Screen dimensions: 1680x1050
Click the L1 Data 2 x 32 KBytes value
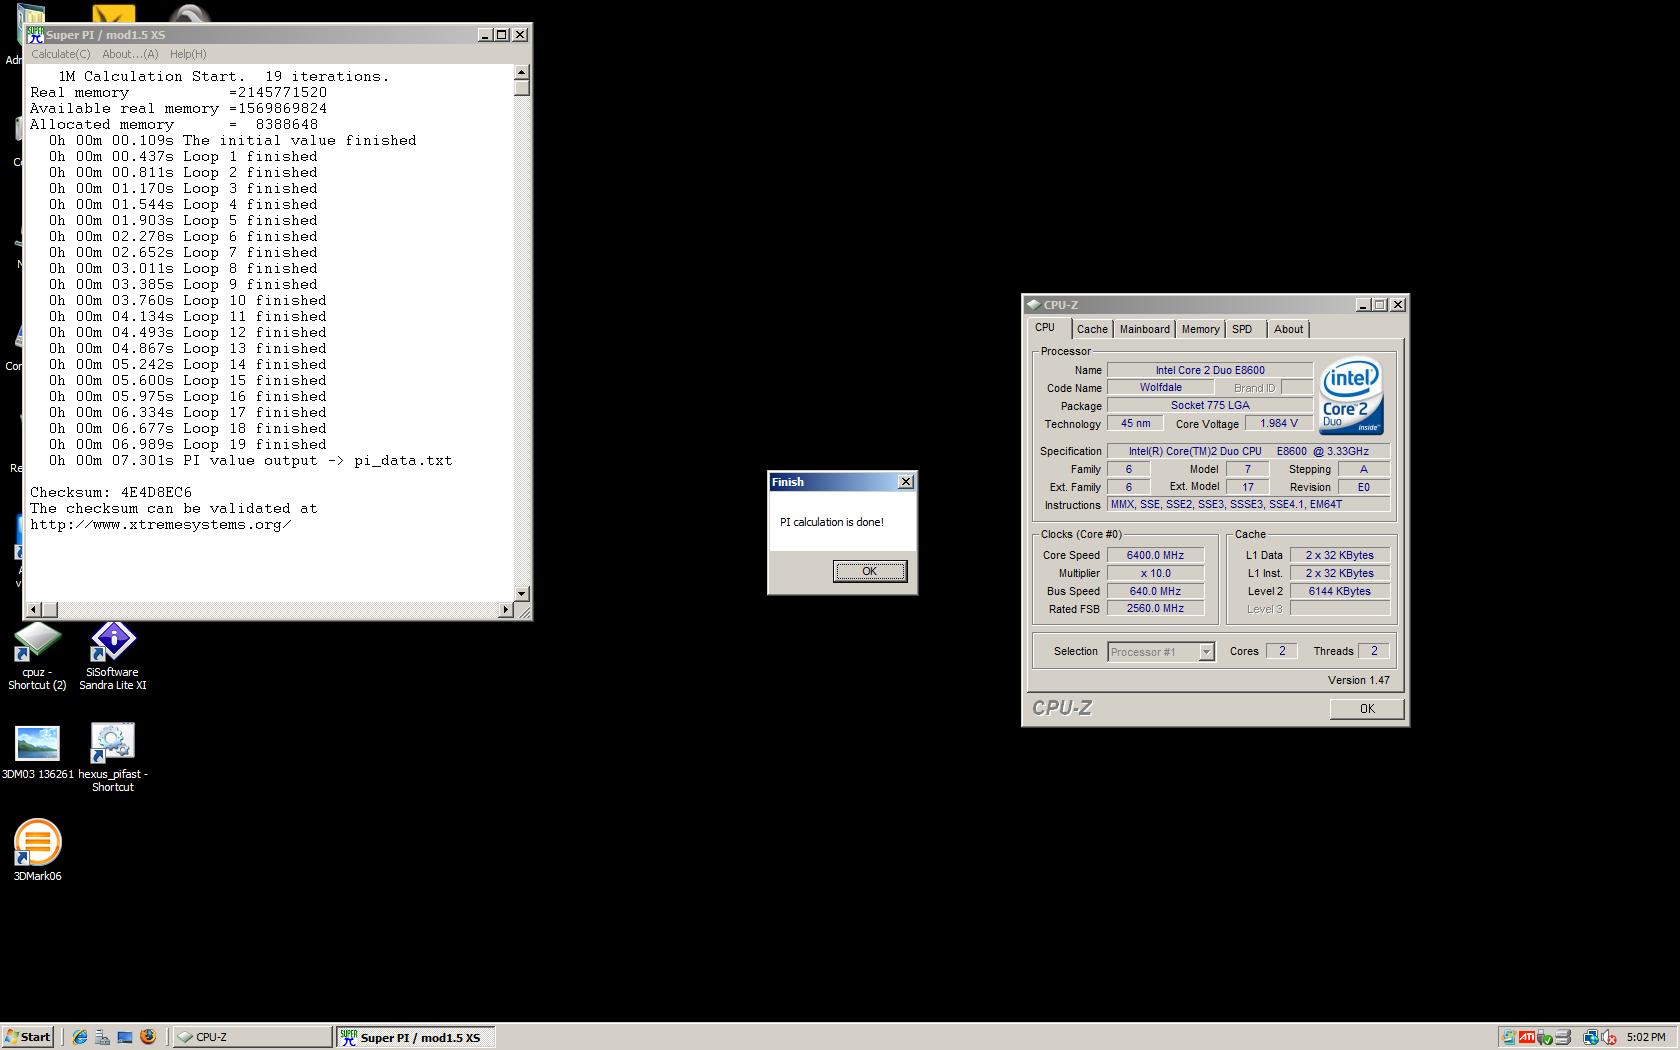1340,555
